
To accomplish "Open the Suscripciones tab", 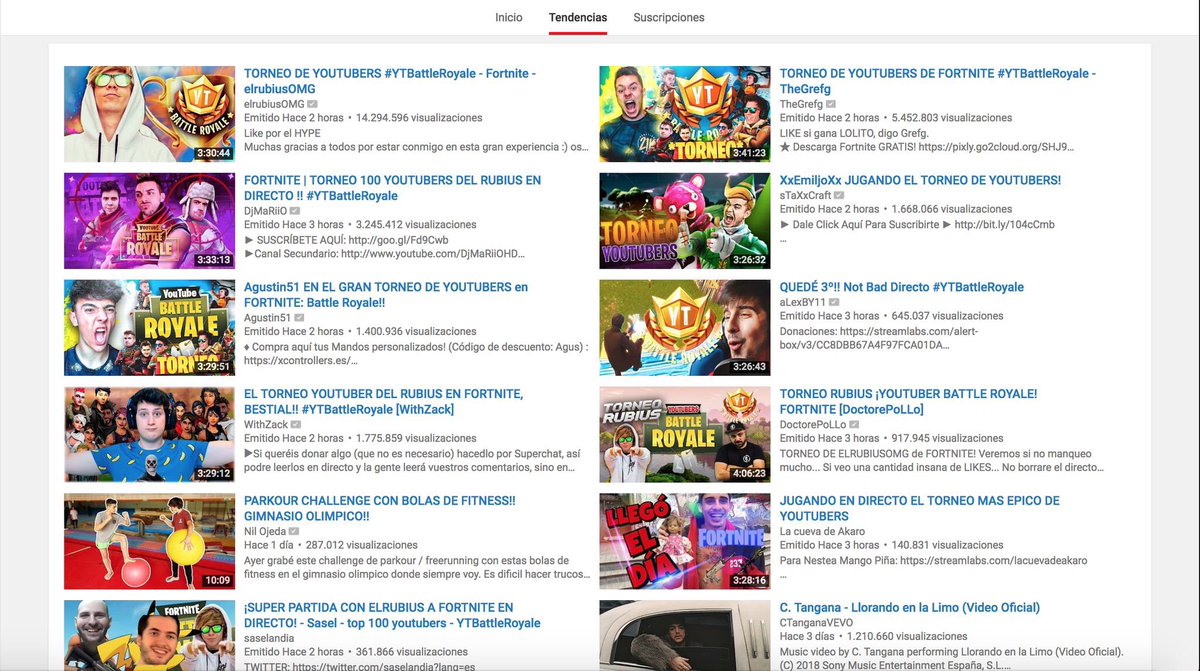I will pyautogui.click(x=669, y=18).
